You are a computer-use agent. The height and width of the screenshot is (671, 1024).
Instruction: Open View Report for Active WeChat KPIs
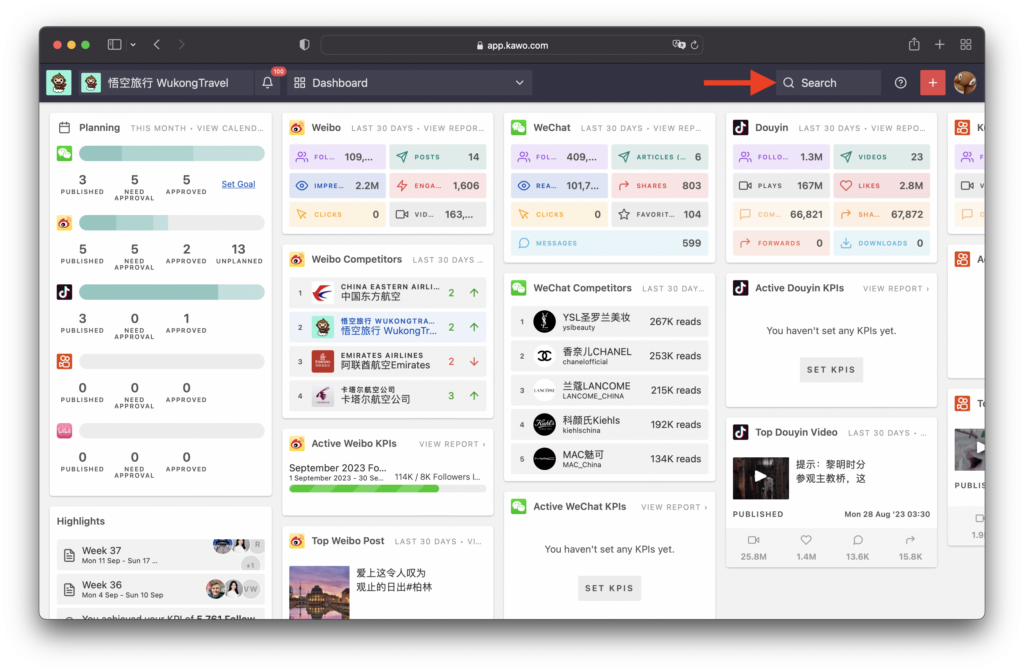[x=674, y=507]
